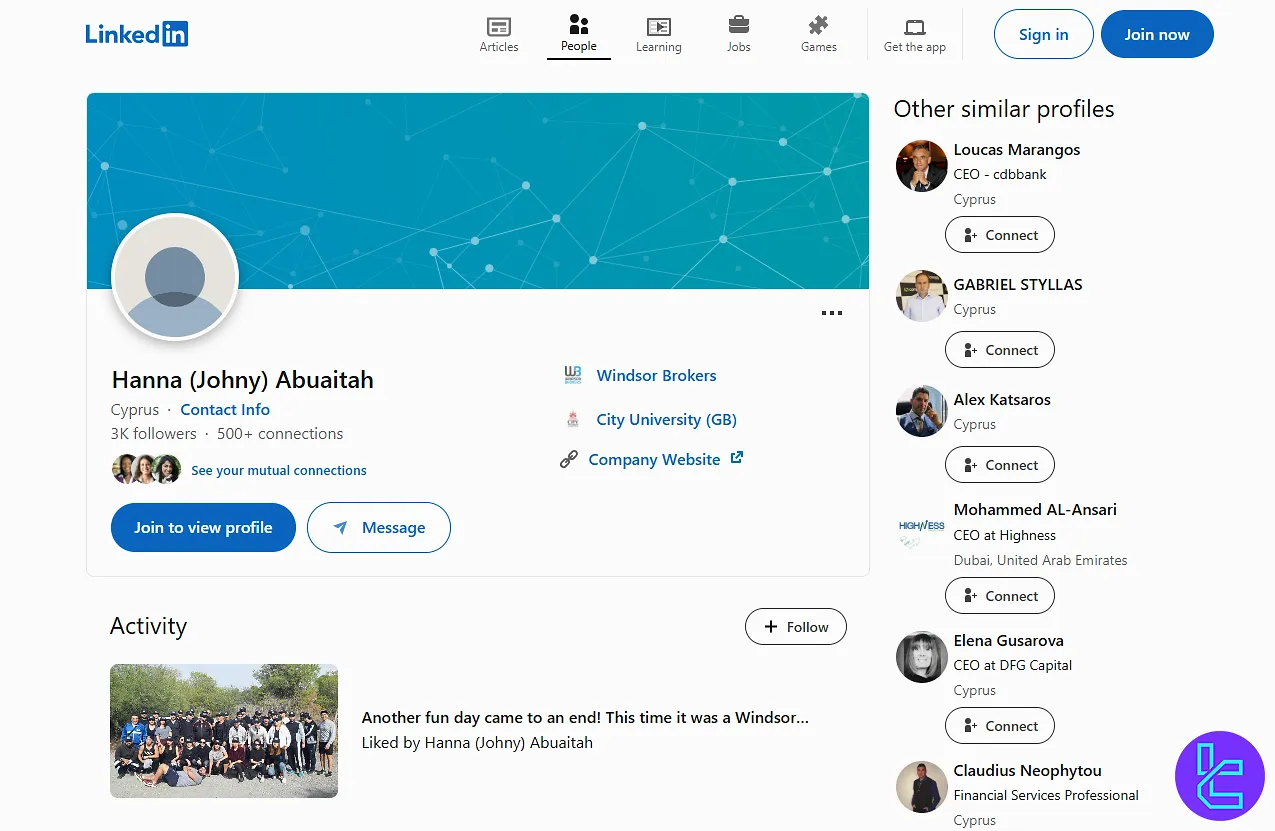Open the three-dots more options menu
Screen dimensions: 1275x831
[831, 313]
